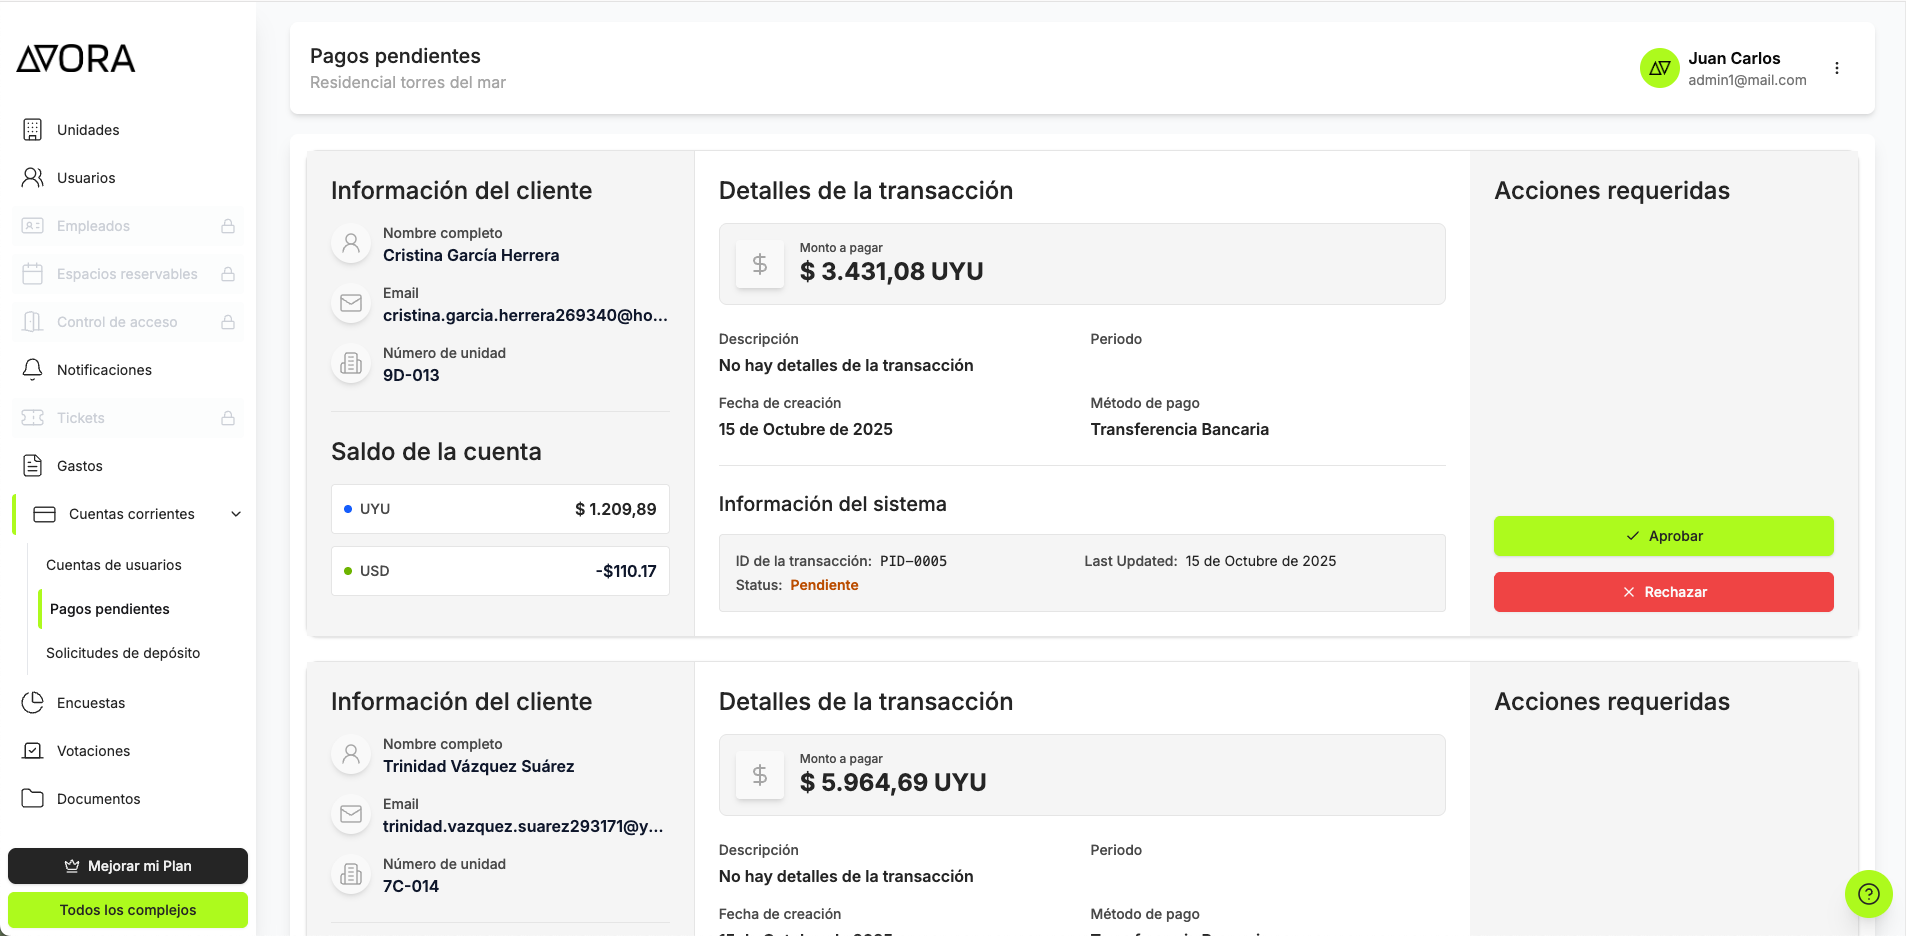
Task: Reject the 3.431,08 UYU transaction
Action: [1663, 591]
